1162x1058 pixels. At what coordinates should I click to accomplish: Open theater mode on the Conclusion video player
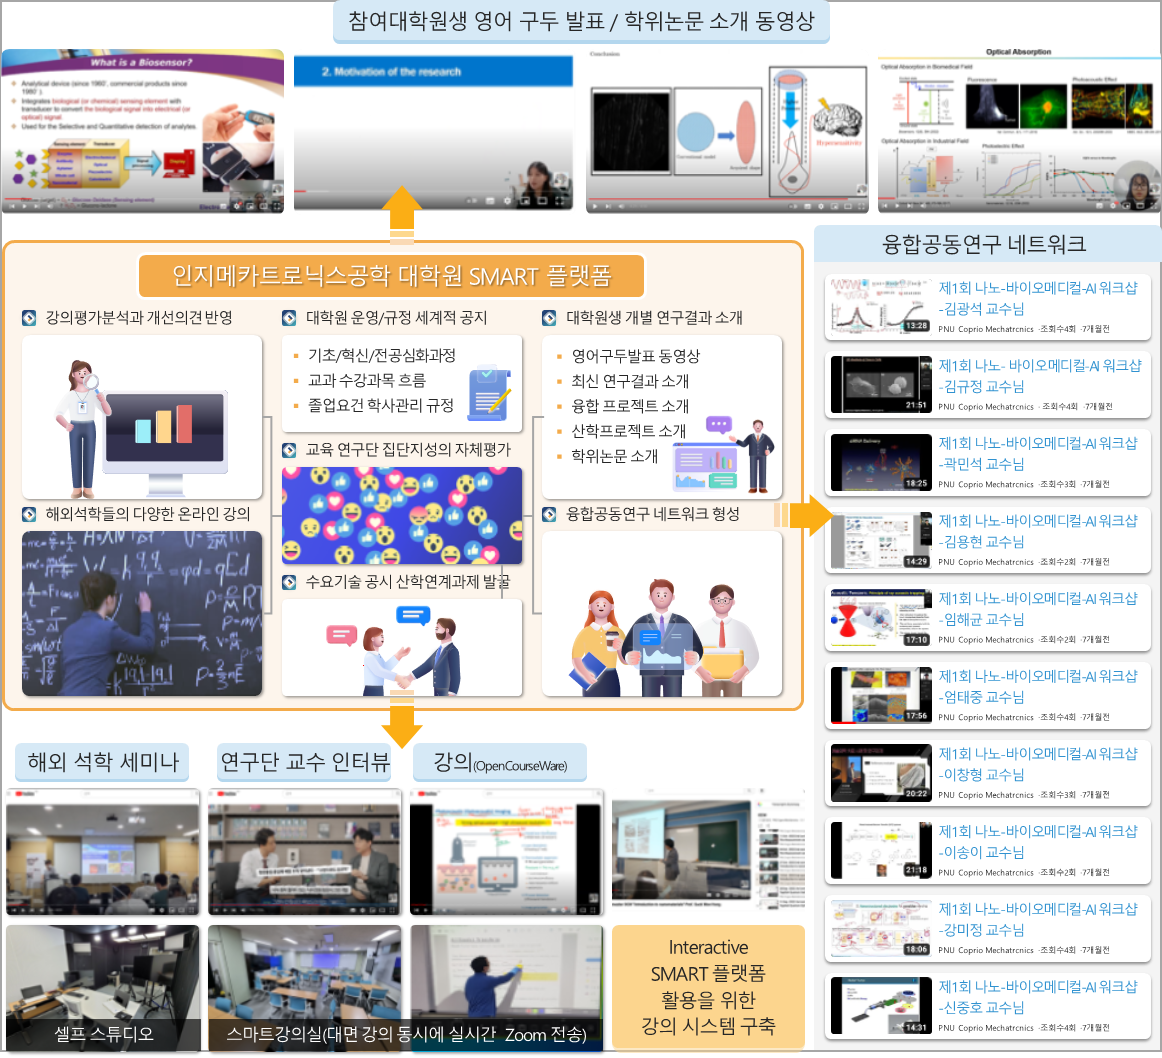[x=848, y=206]
